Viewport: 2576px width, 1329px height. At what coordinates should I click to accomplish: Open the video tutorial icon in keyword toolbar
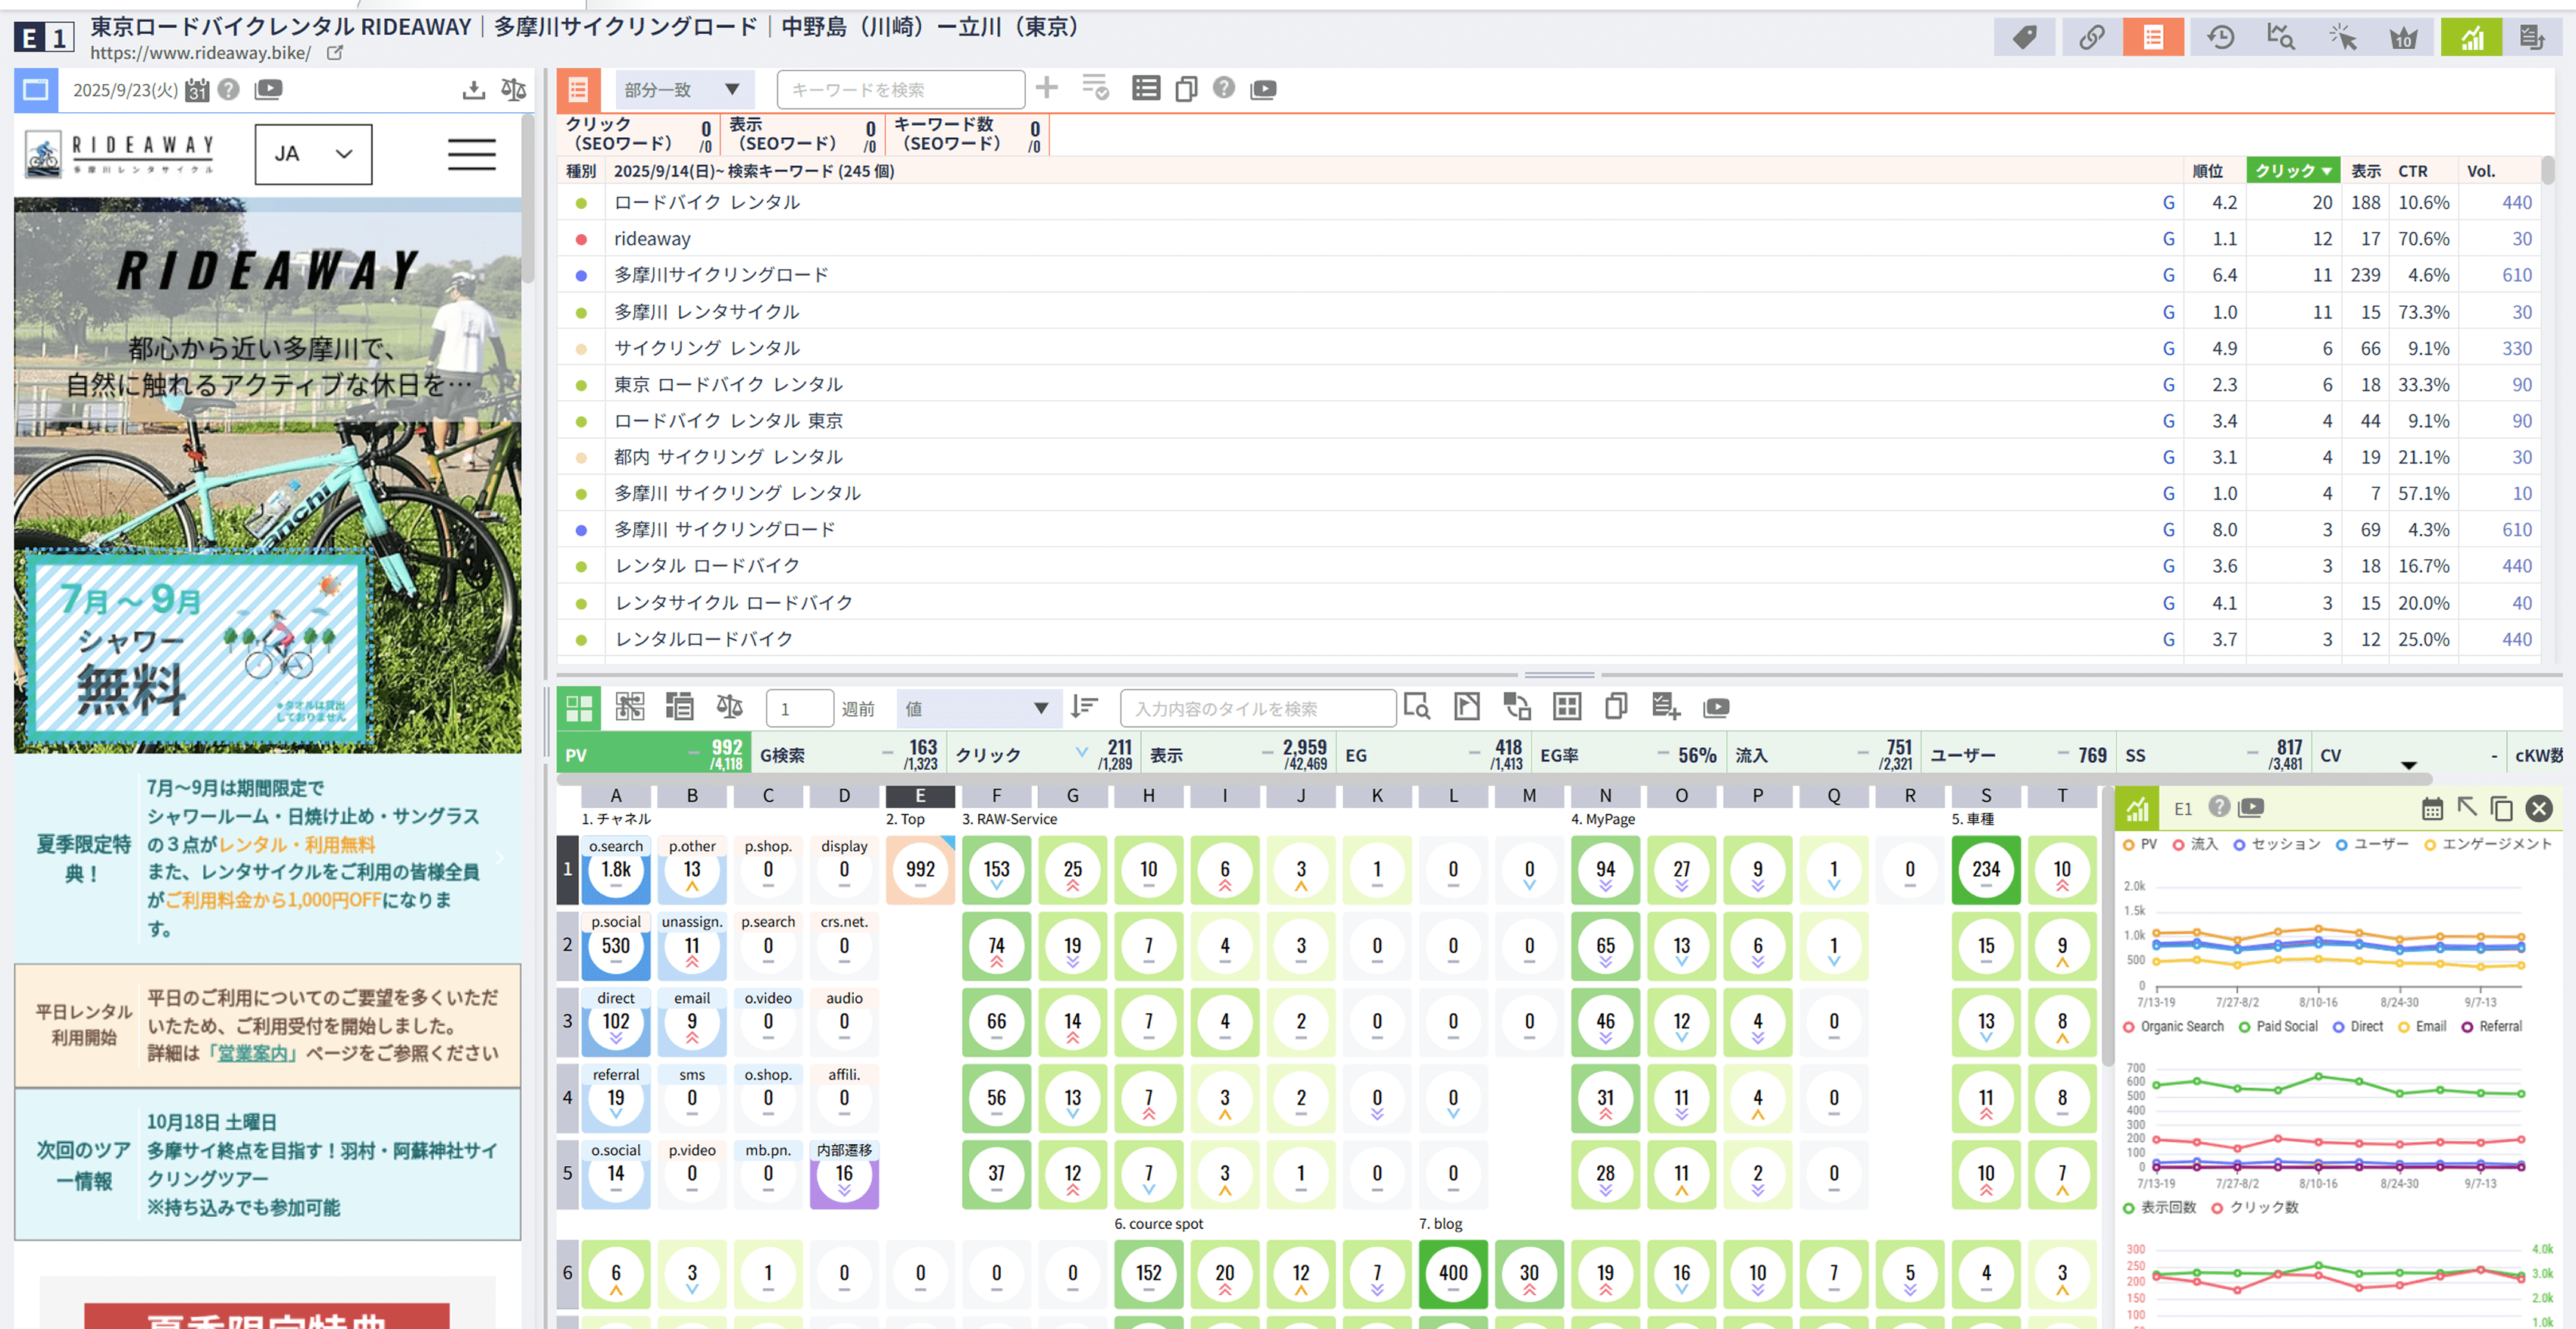click(1264, 89)
